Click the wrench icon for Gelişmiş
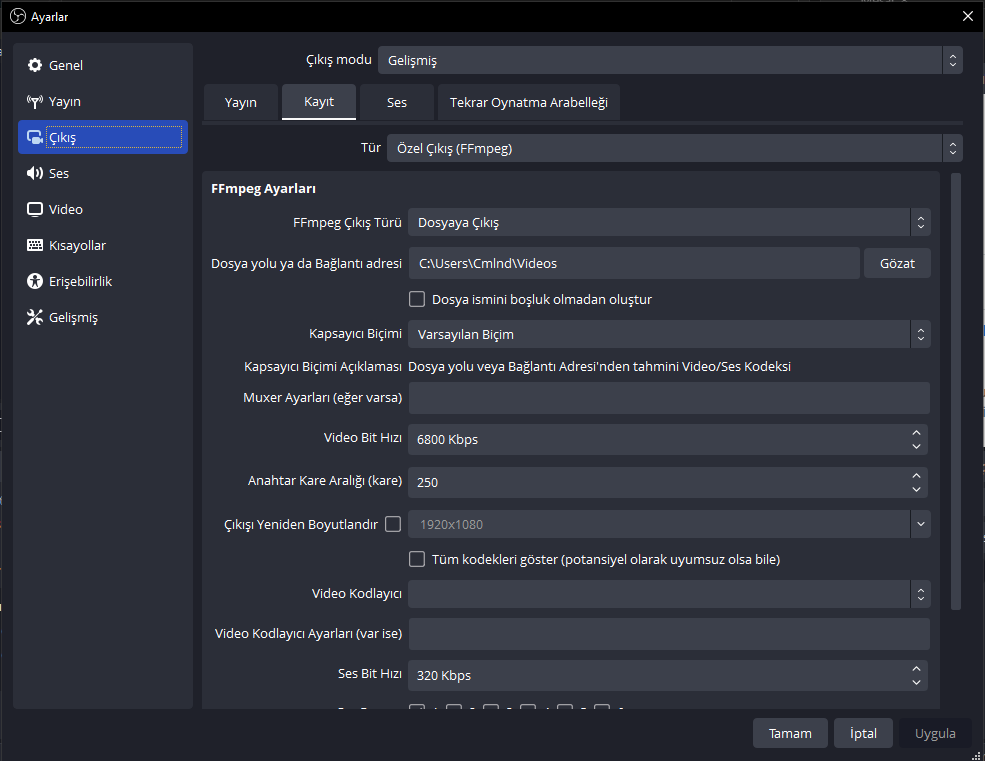This screenshot has height=761, width=985. (x=35, y=318)
